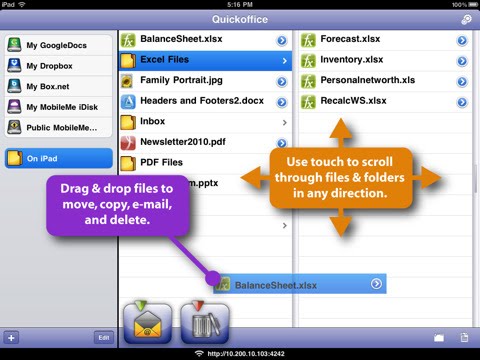480x360 pixels.
Task: Click the Inbox folder icon
Action: click(128, 122)
